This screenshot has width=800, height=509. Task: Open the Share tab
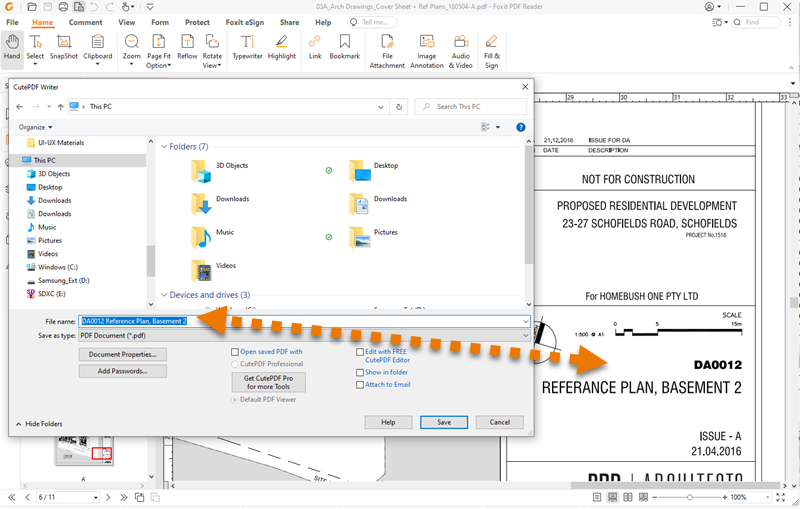coord(289,22)
